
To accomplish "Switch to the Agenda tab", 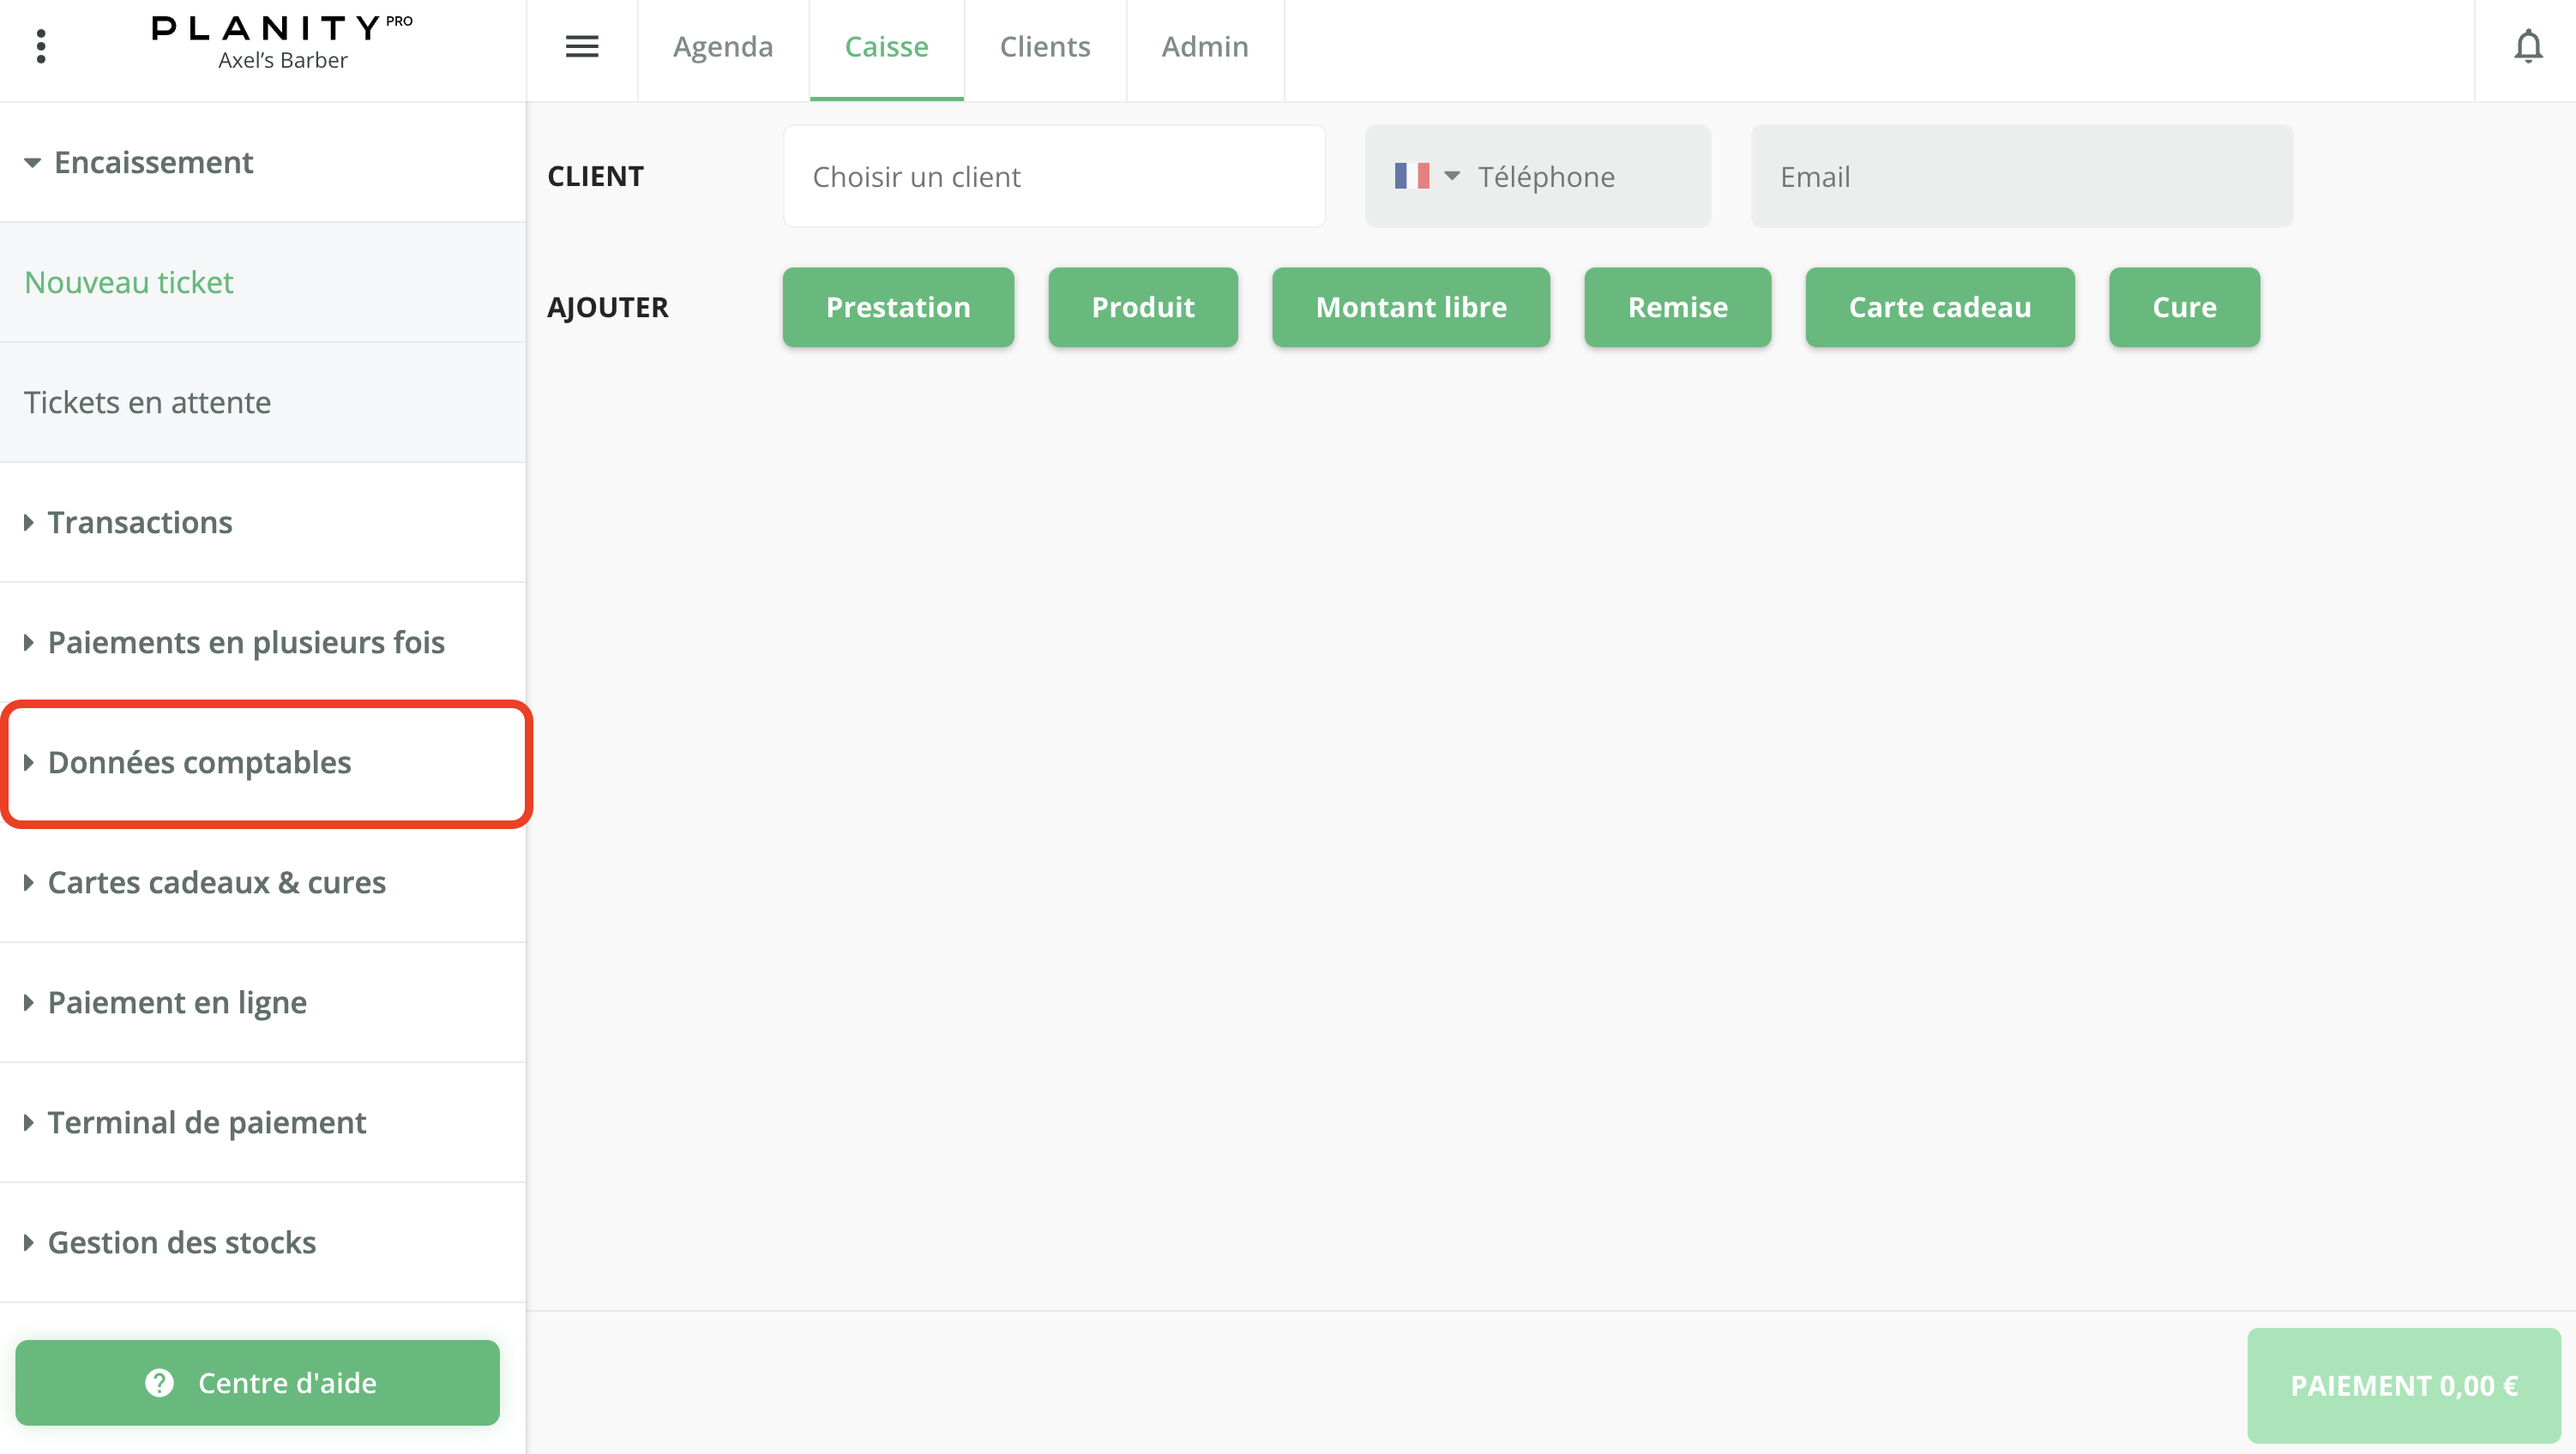I will [x=722, y=46].
